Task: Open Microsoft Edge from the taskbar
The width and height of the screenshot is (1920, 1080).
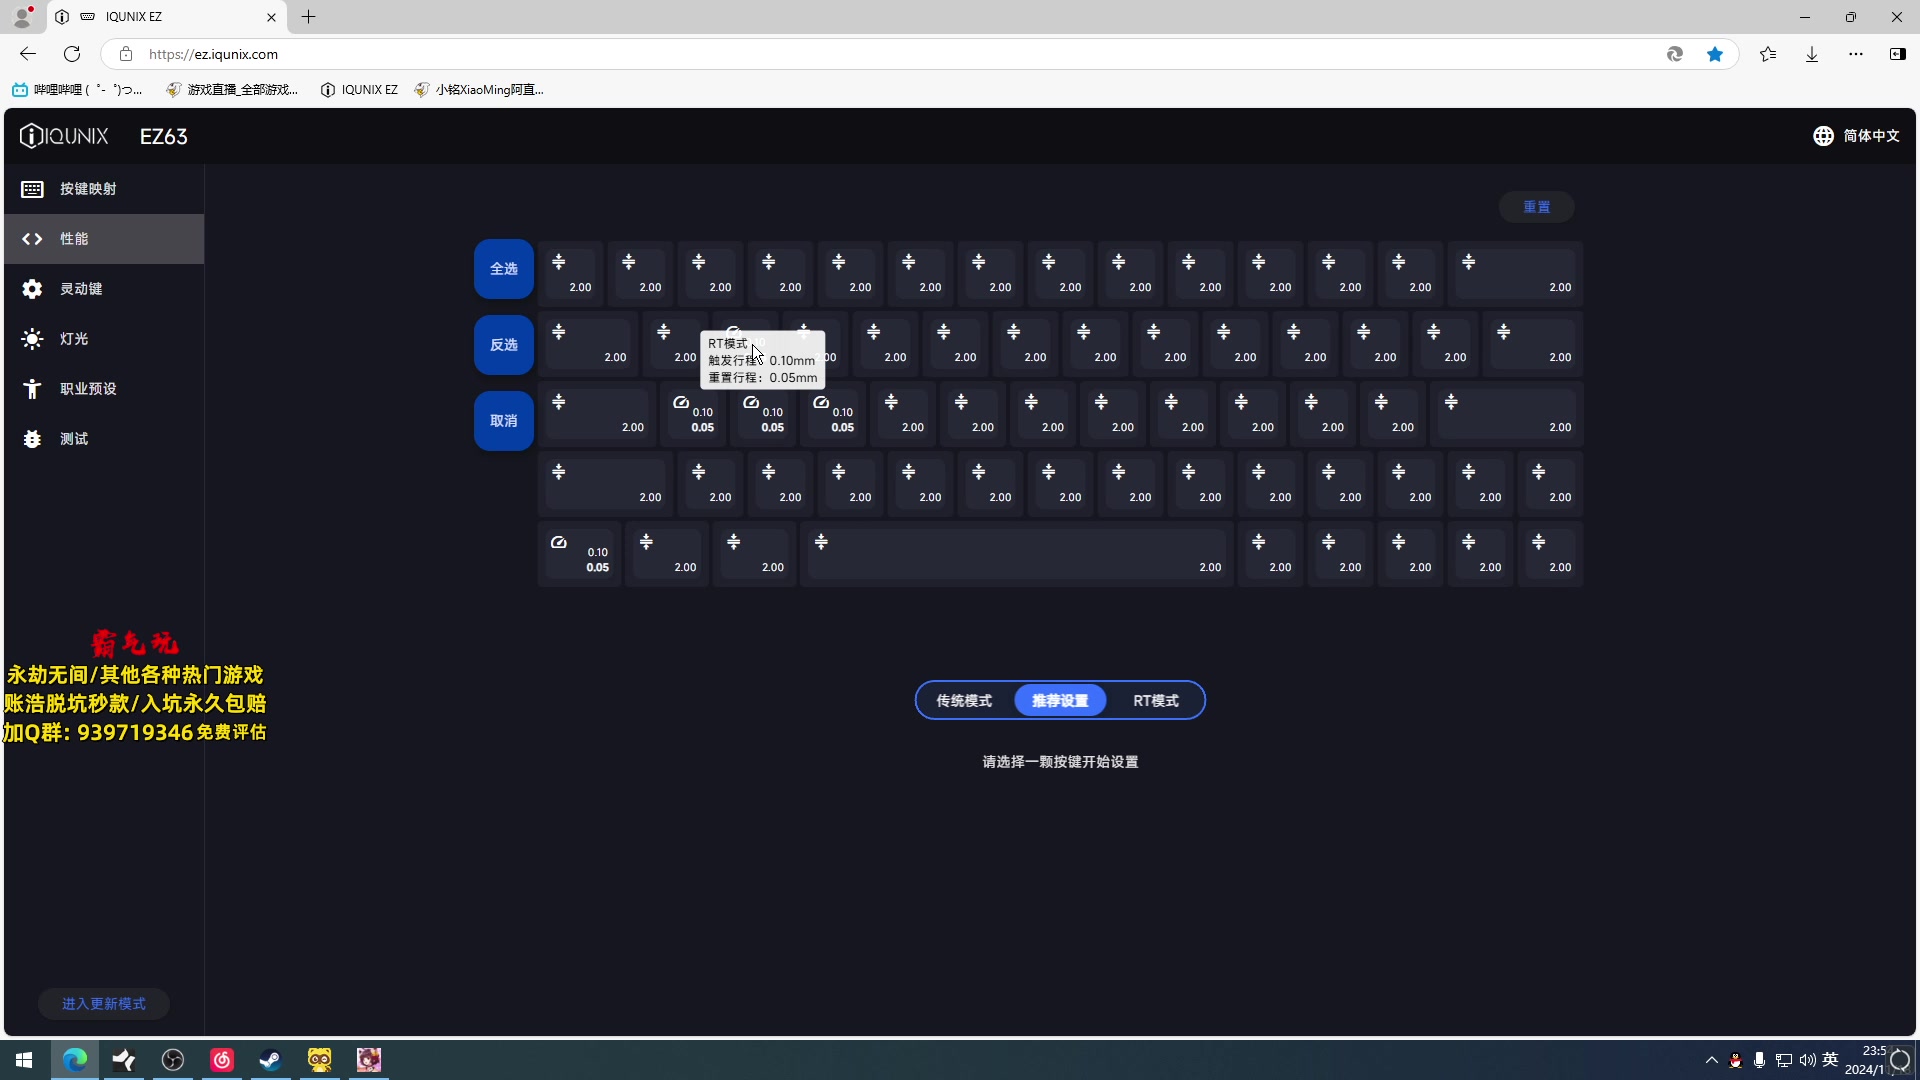Action: click(75, 1060)
